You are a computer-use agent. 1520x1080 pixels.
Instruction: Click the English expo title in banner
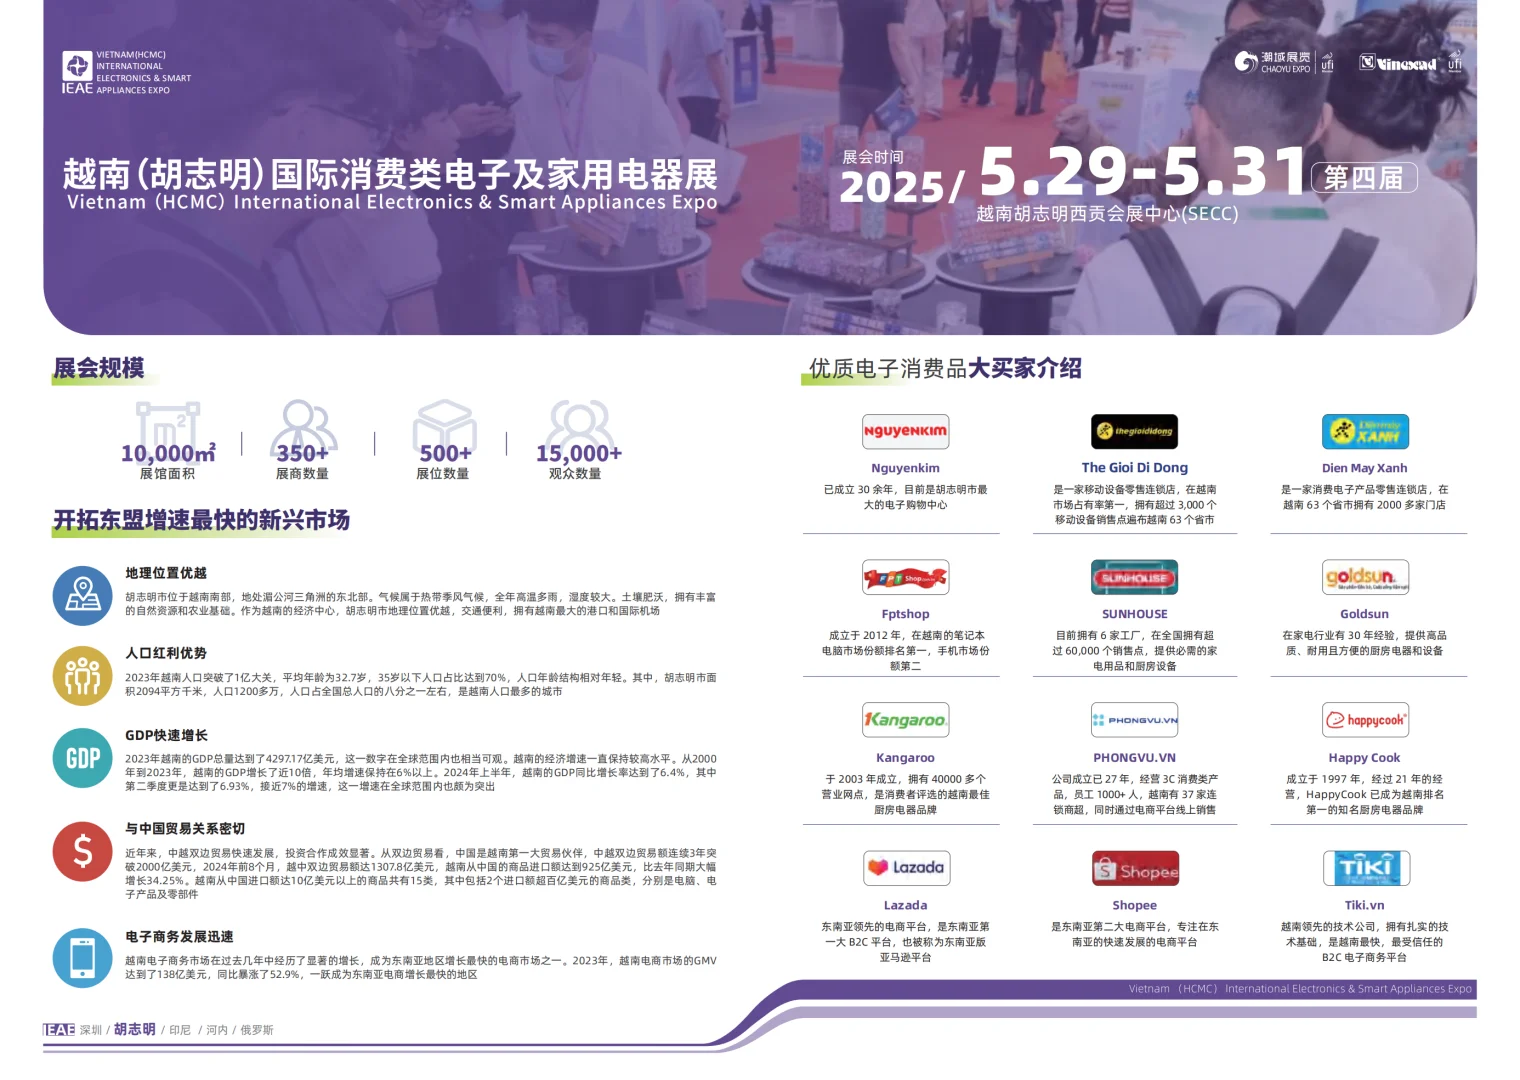[392, 202]
